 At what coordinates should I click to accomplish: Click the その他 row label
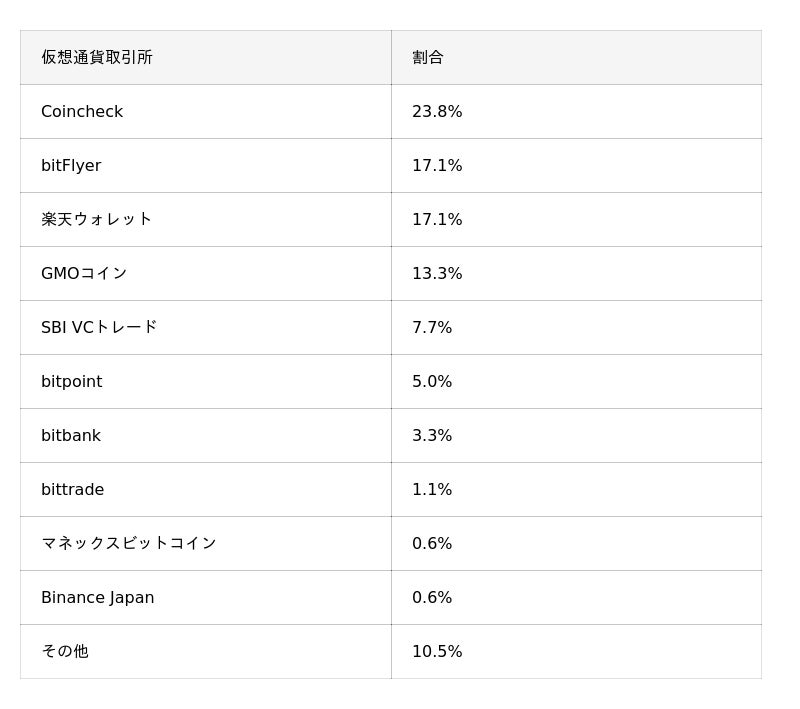click(64, 651)
